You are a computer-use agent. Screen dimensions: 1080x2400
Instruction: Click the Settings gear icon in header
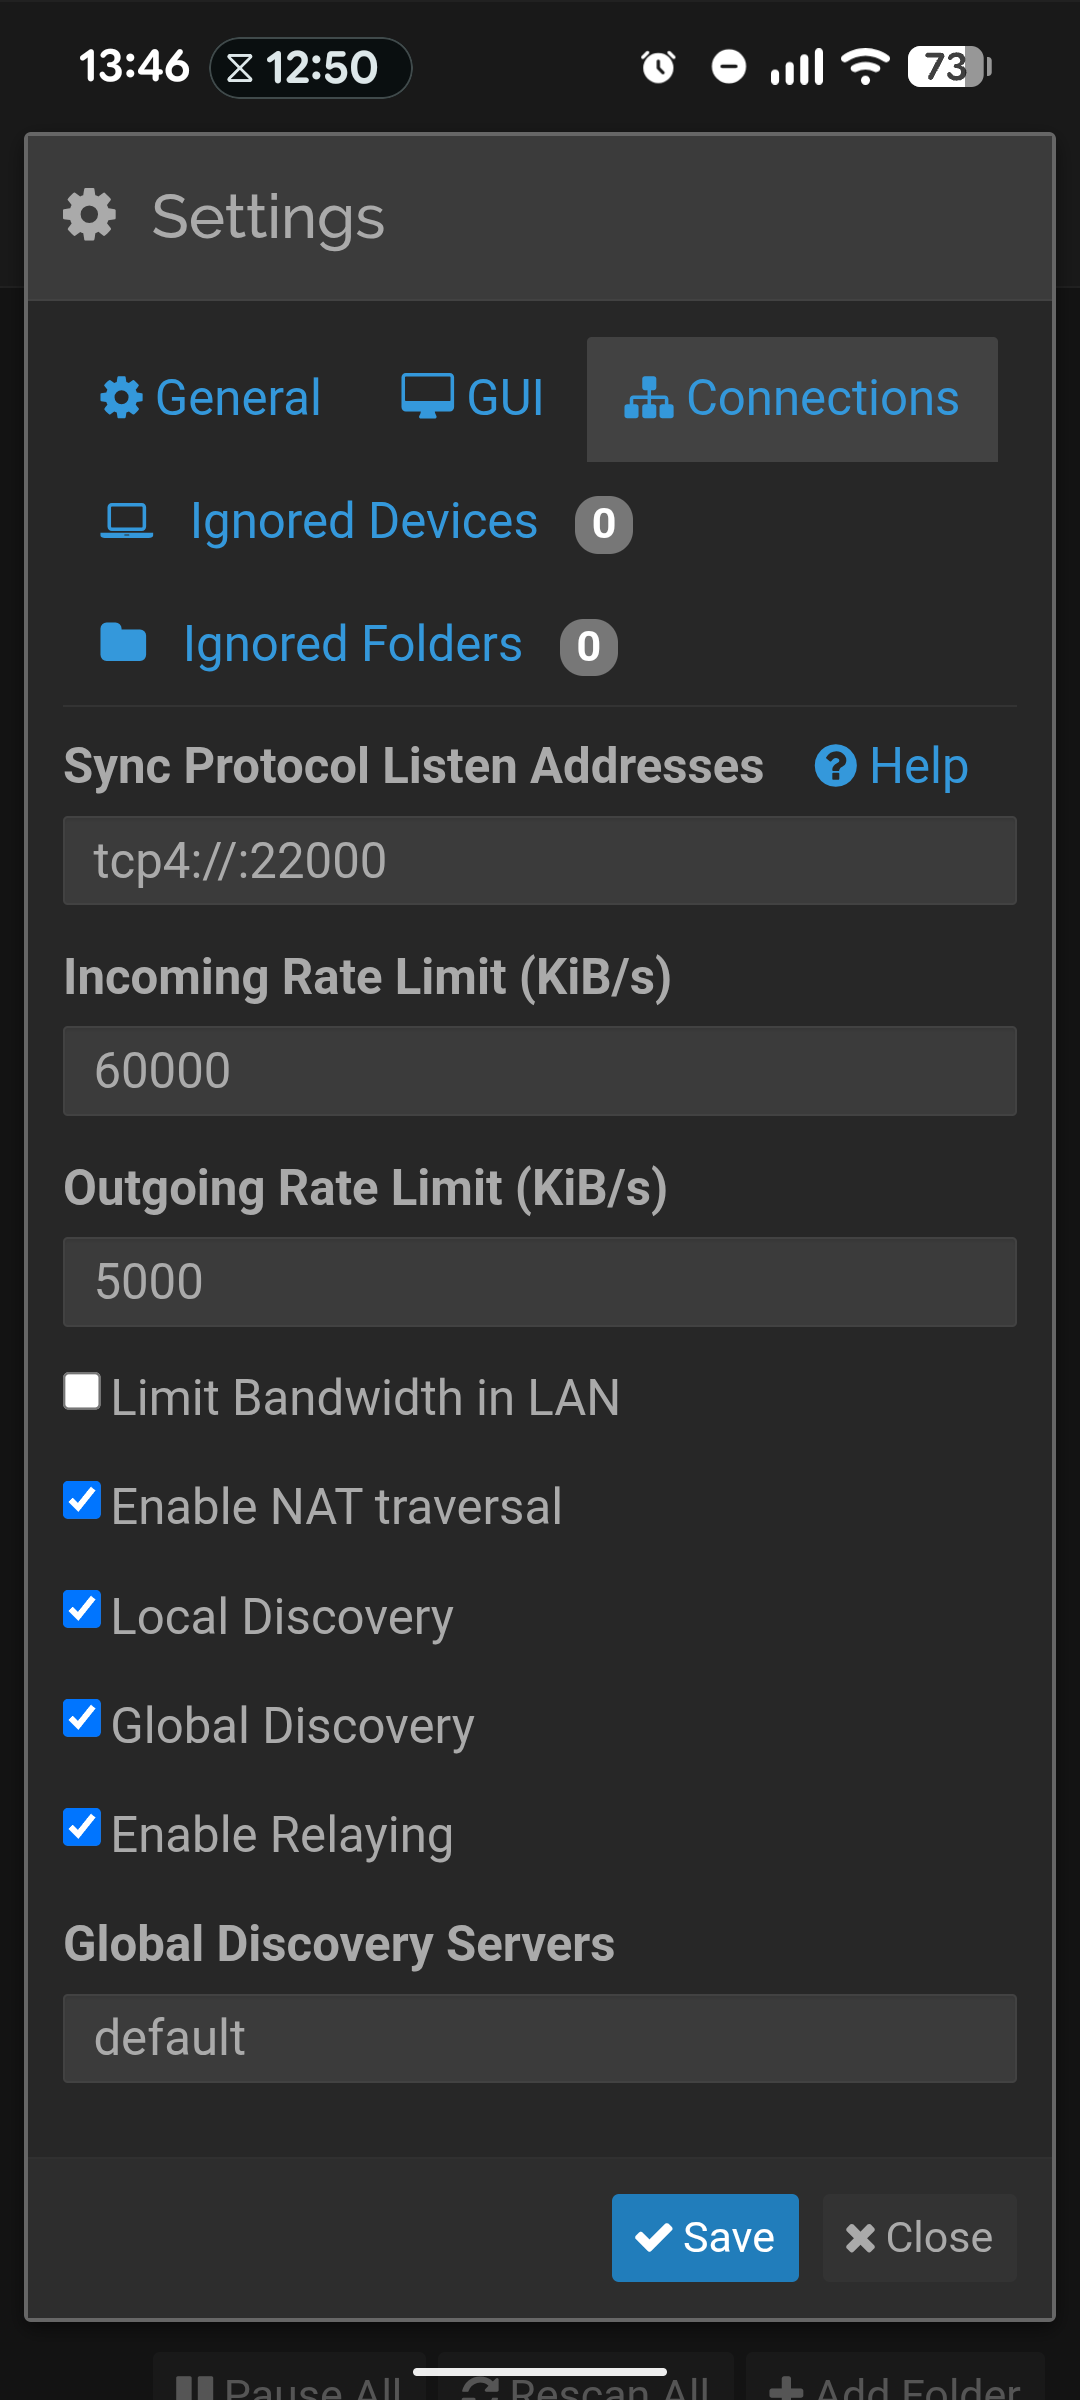click(x=90, y=215)
